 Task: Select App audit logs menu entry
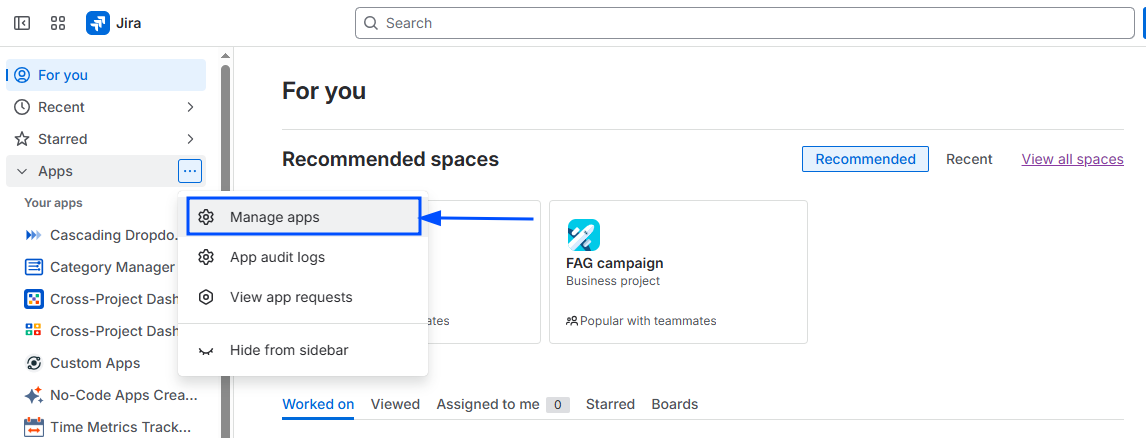[277, 257]
